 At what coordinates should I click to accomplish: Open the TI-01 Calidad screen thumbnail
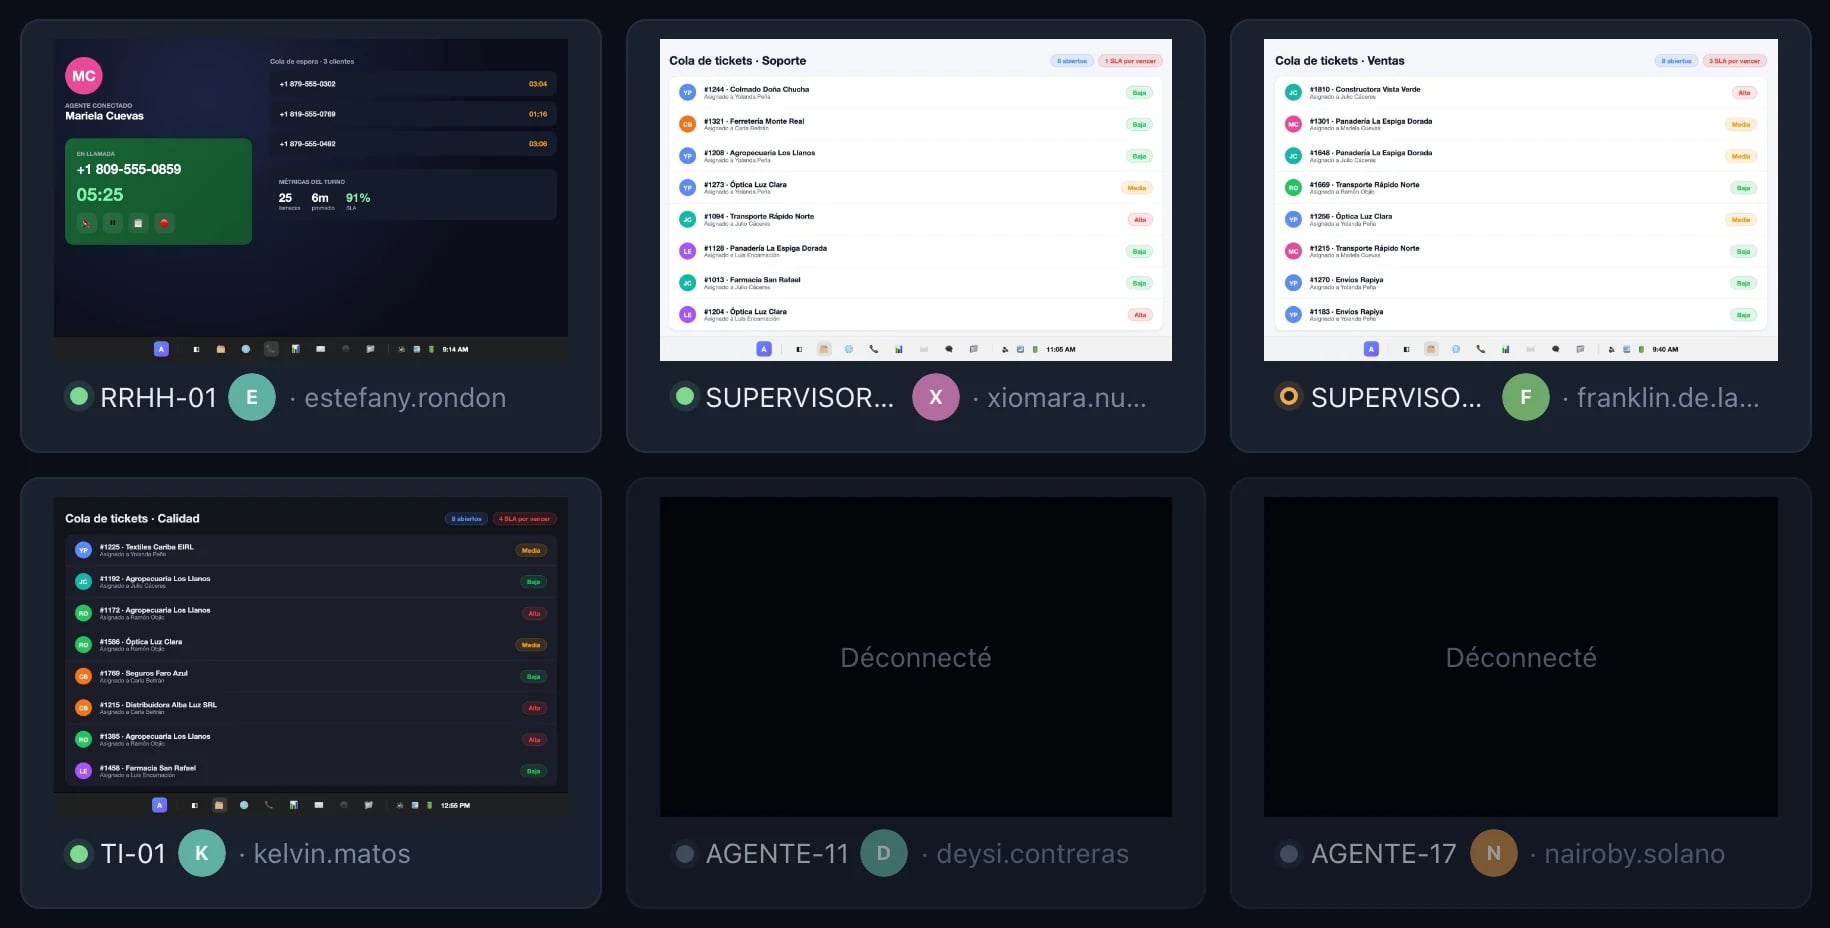(x=311, y=657)
